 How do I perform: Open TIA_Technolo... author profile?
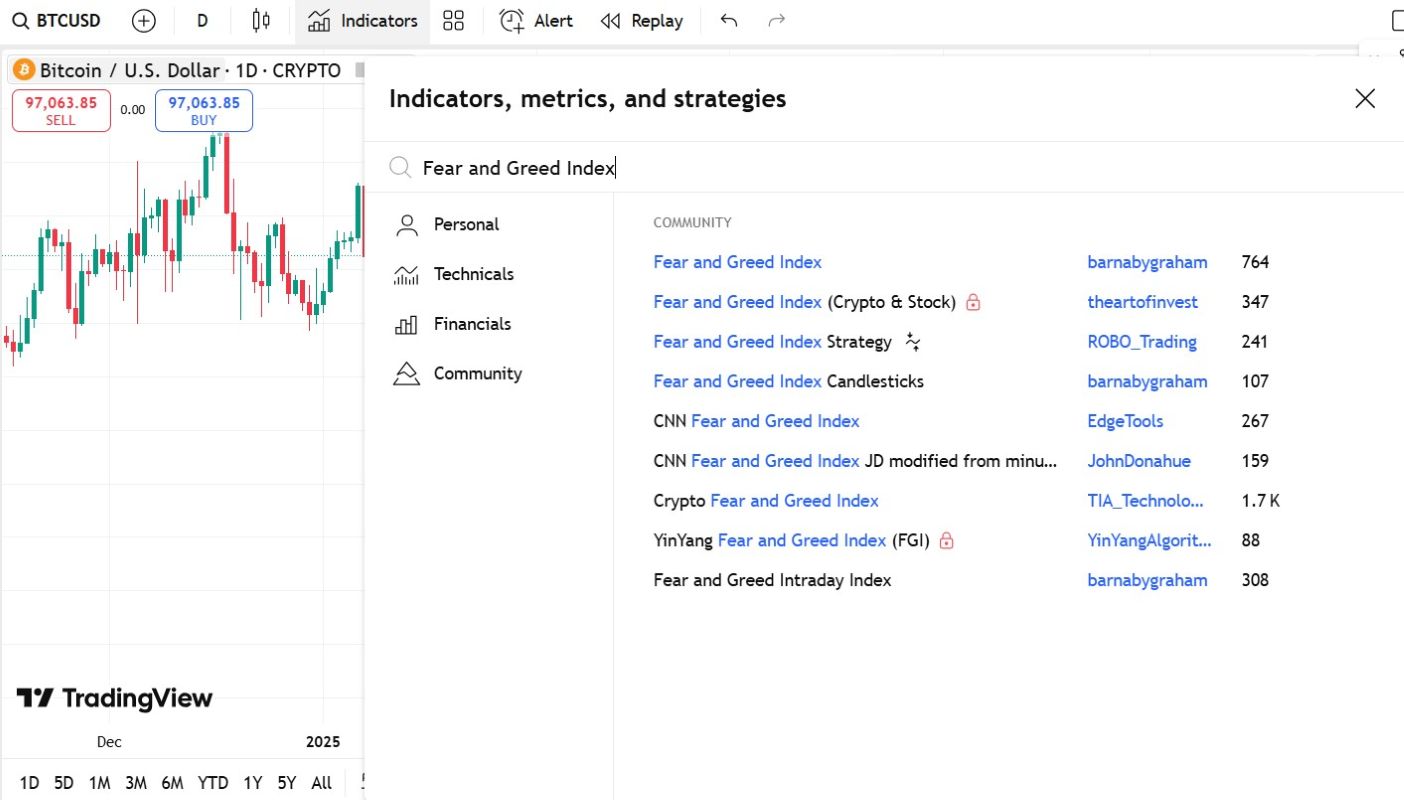coord(1146,501)
